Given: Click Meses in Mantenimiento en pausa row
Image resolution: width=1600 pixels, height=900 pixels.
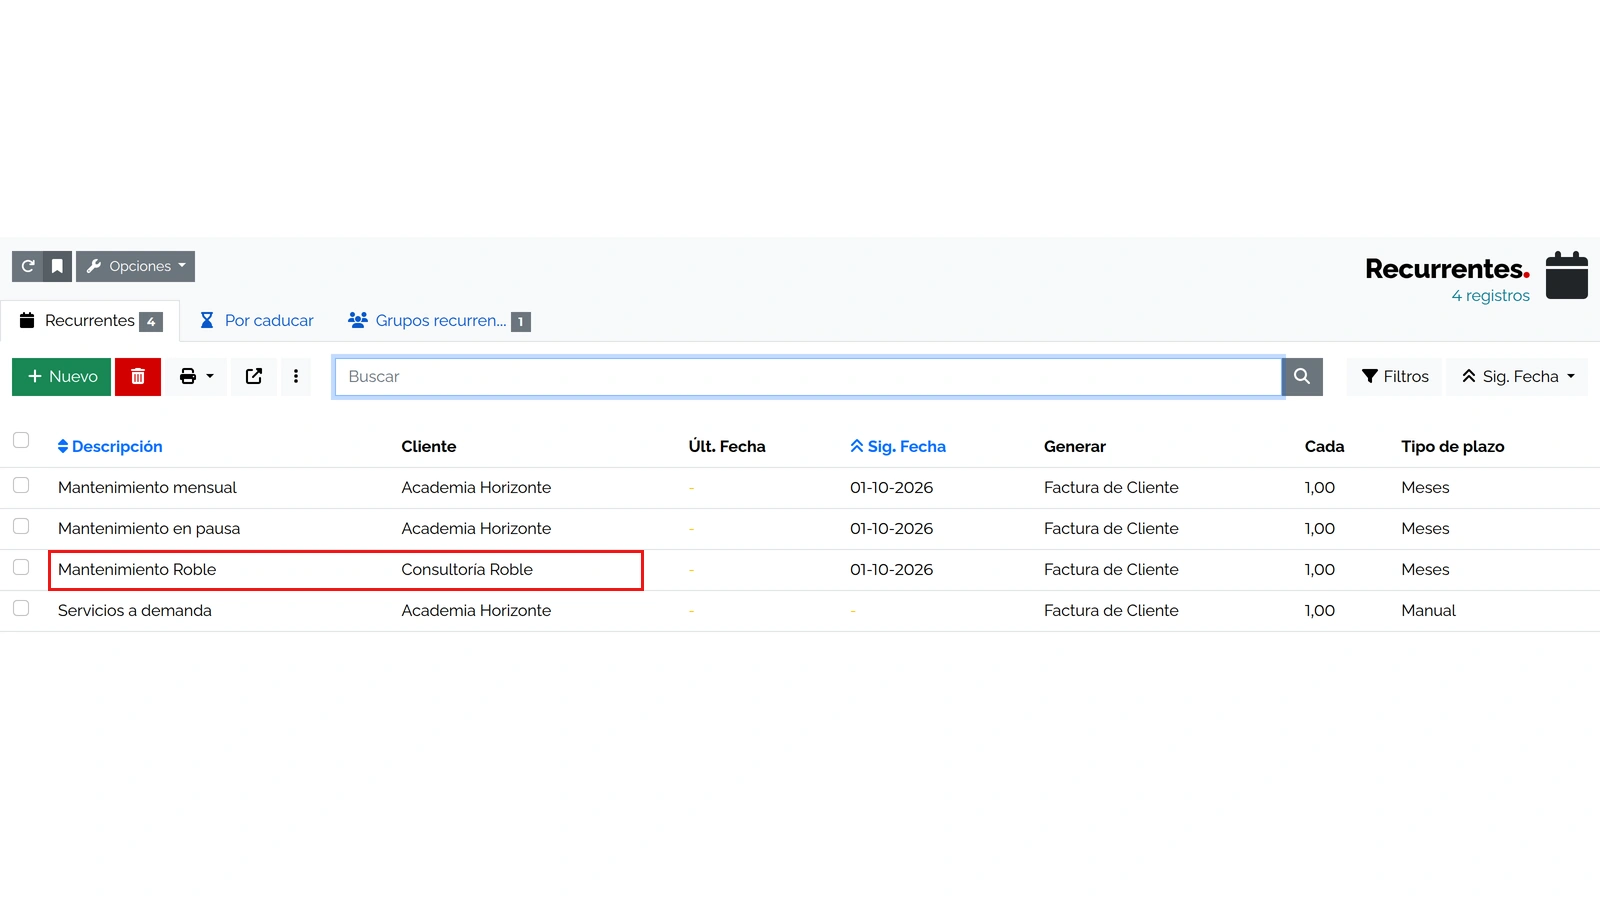Looking at the screenshot, I should point(1425,529).
